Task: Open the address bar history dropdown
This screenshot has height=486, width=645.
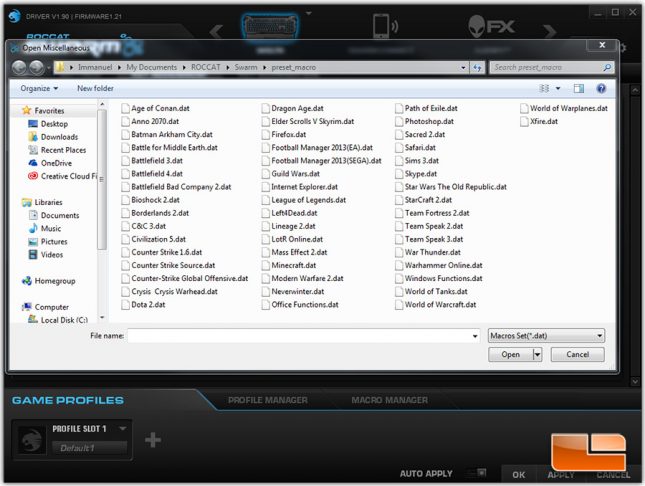Action: pyautogui.click(x=463, y=67)
